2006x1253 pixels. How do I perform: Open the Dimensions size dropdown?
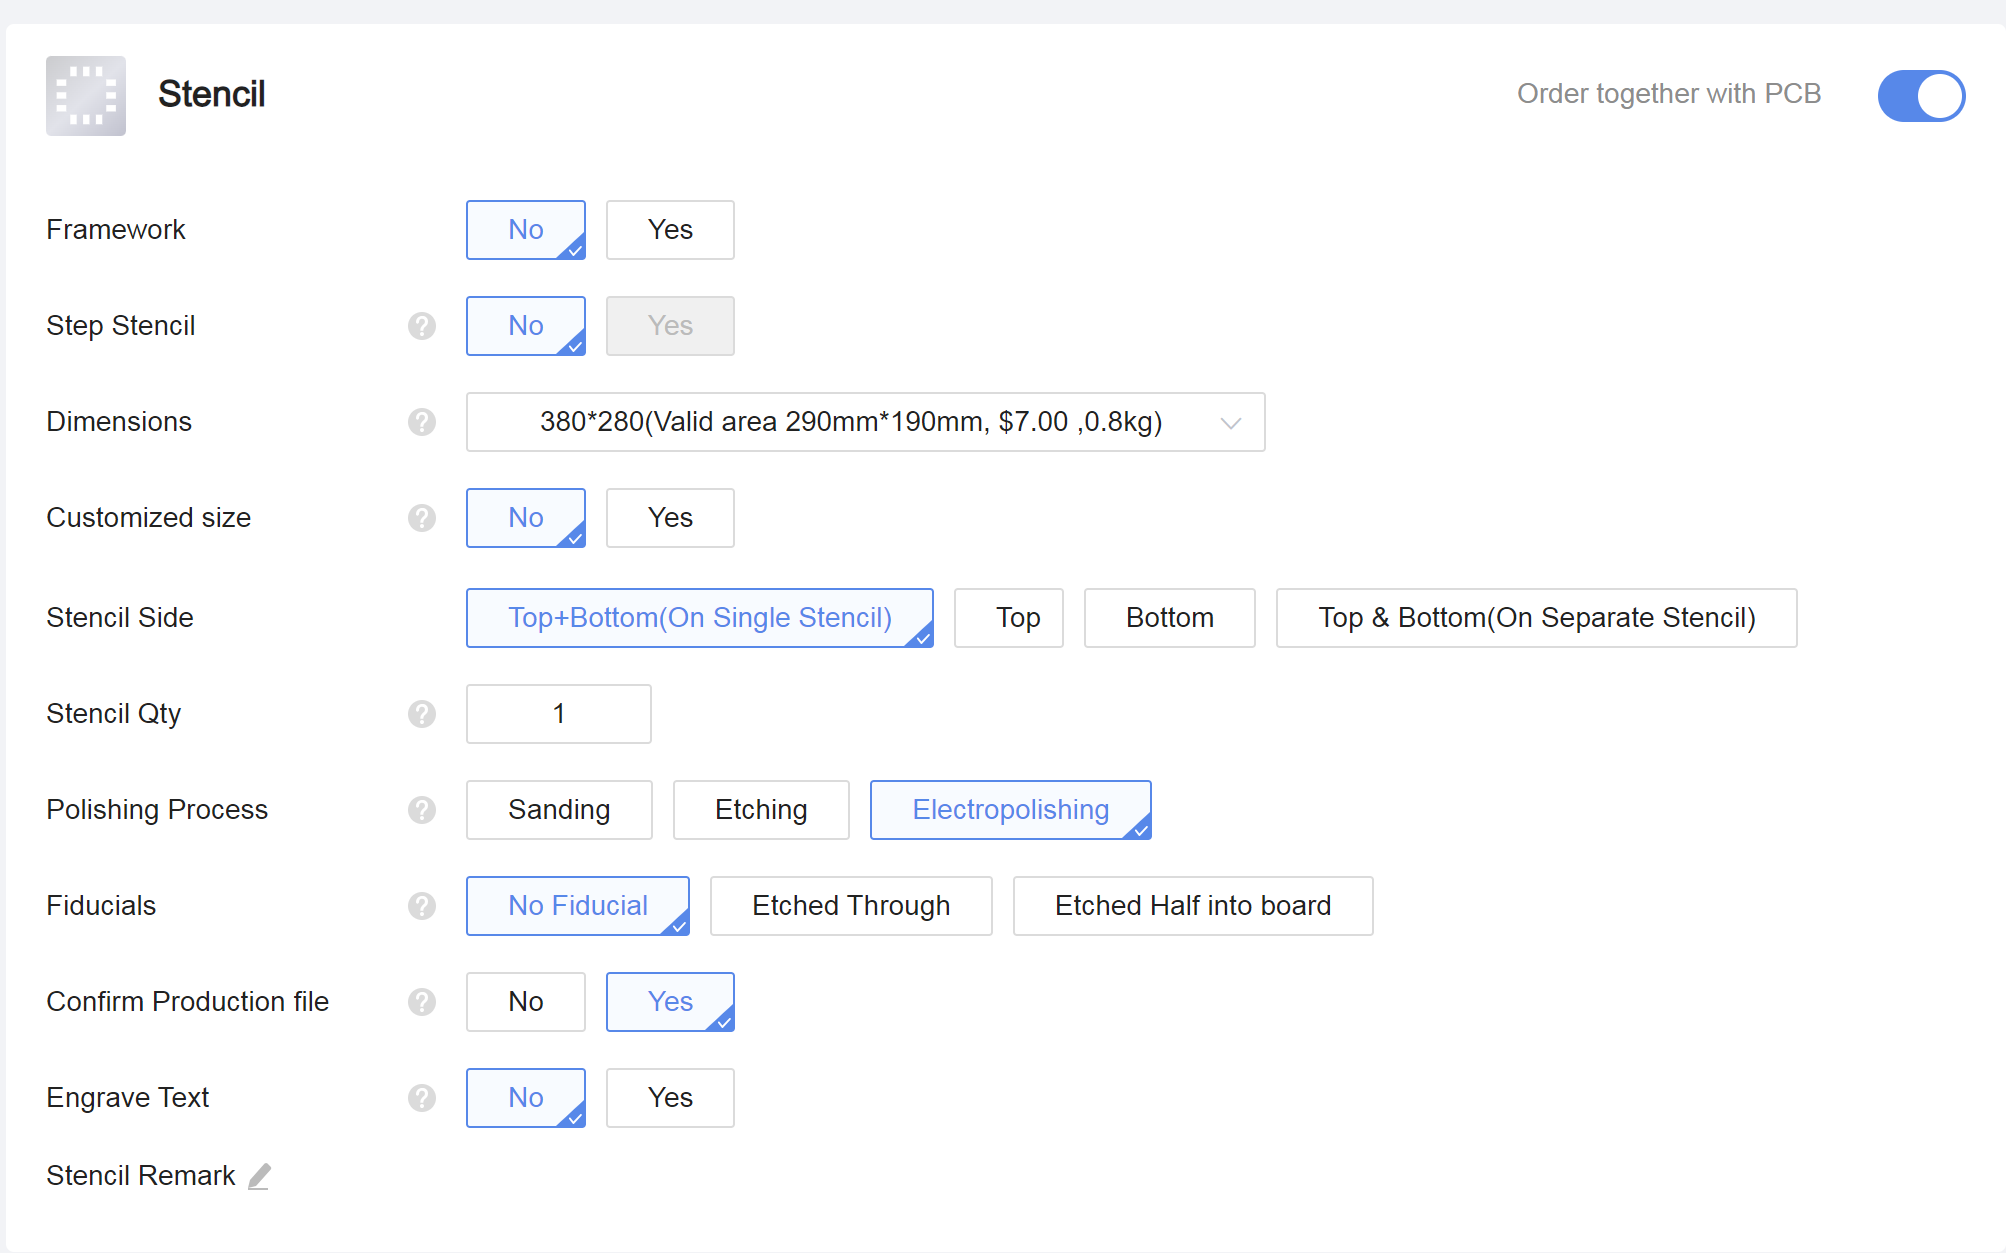(x=850, y=422)
